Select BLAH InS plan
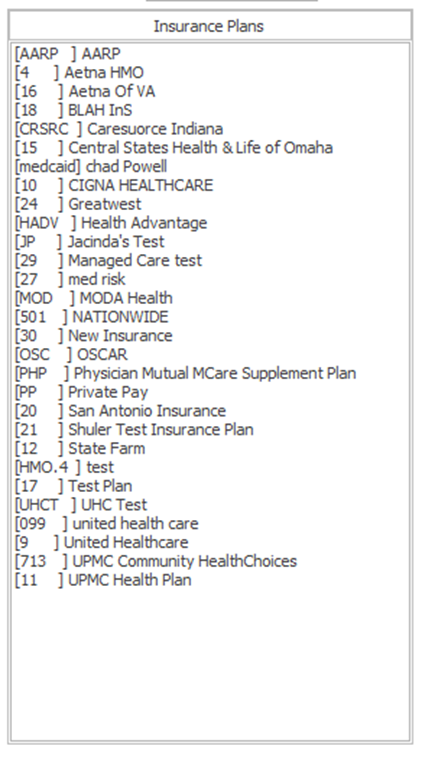 click(74, 110)
